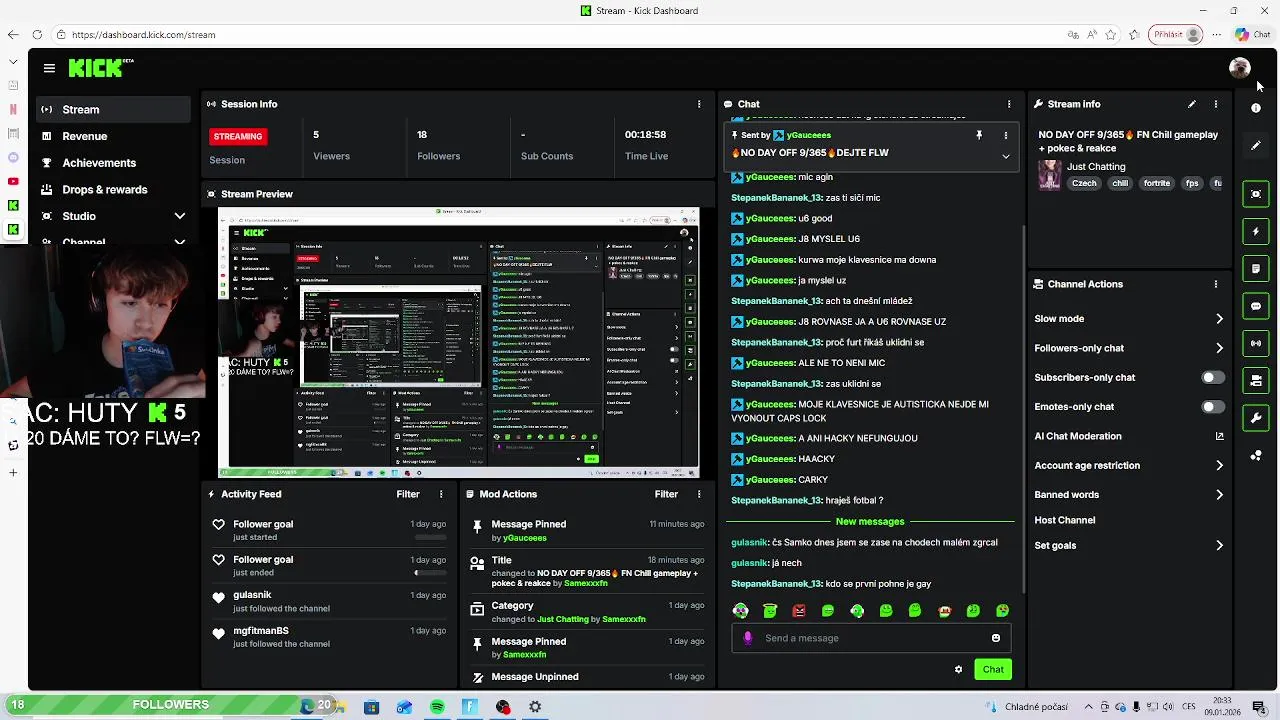This screenshot has width=1280, height=720.
Task: Expand the pinned message chevron
Action: [x=1006, y=156]
